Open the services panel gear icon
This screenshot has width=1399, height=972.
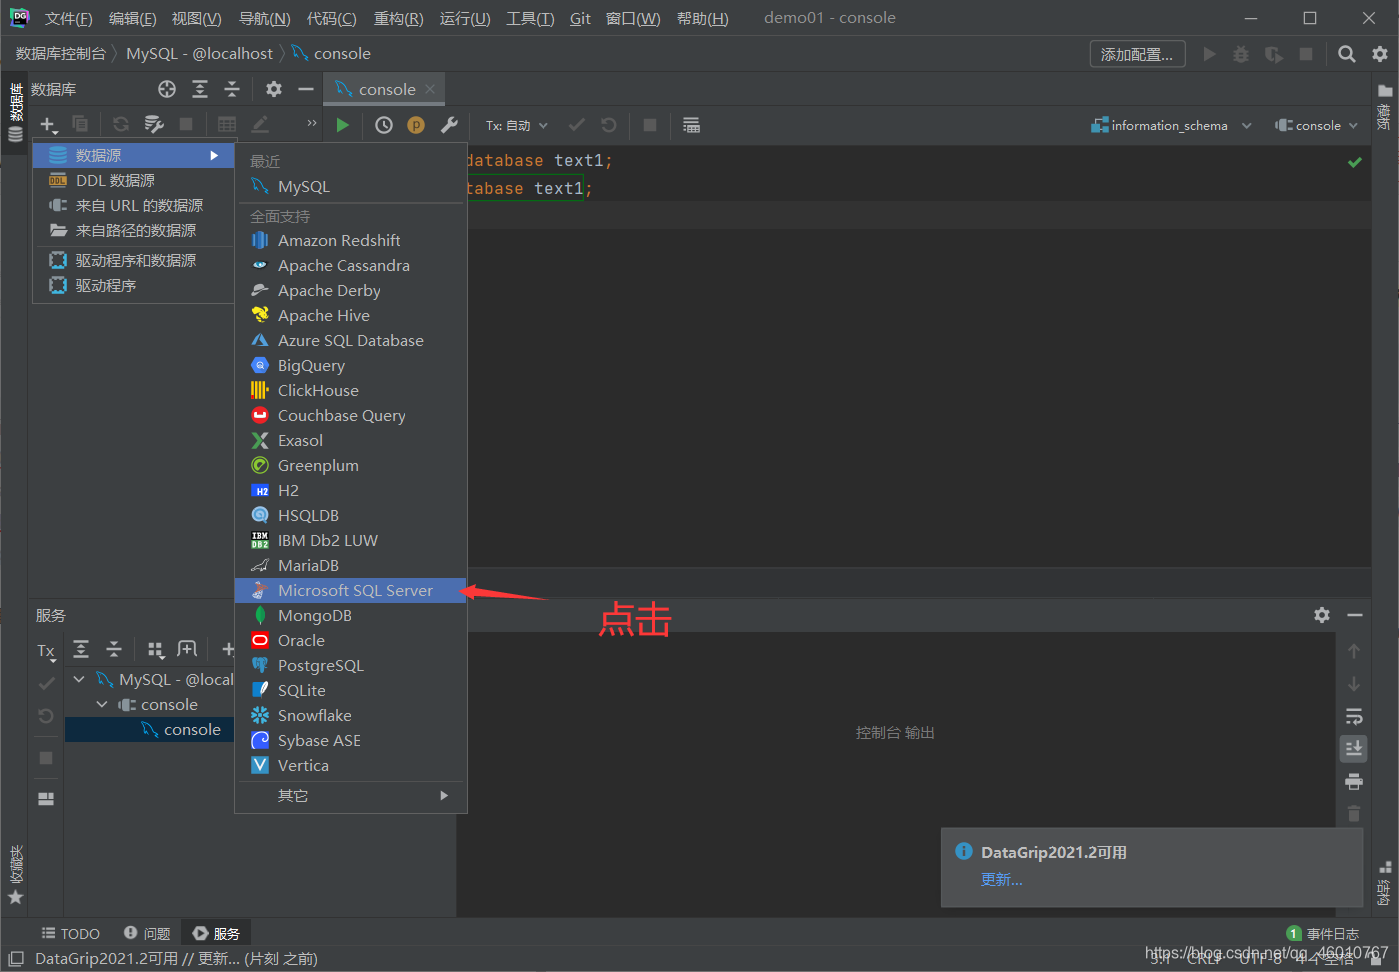pos(1322,615)
